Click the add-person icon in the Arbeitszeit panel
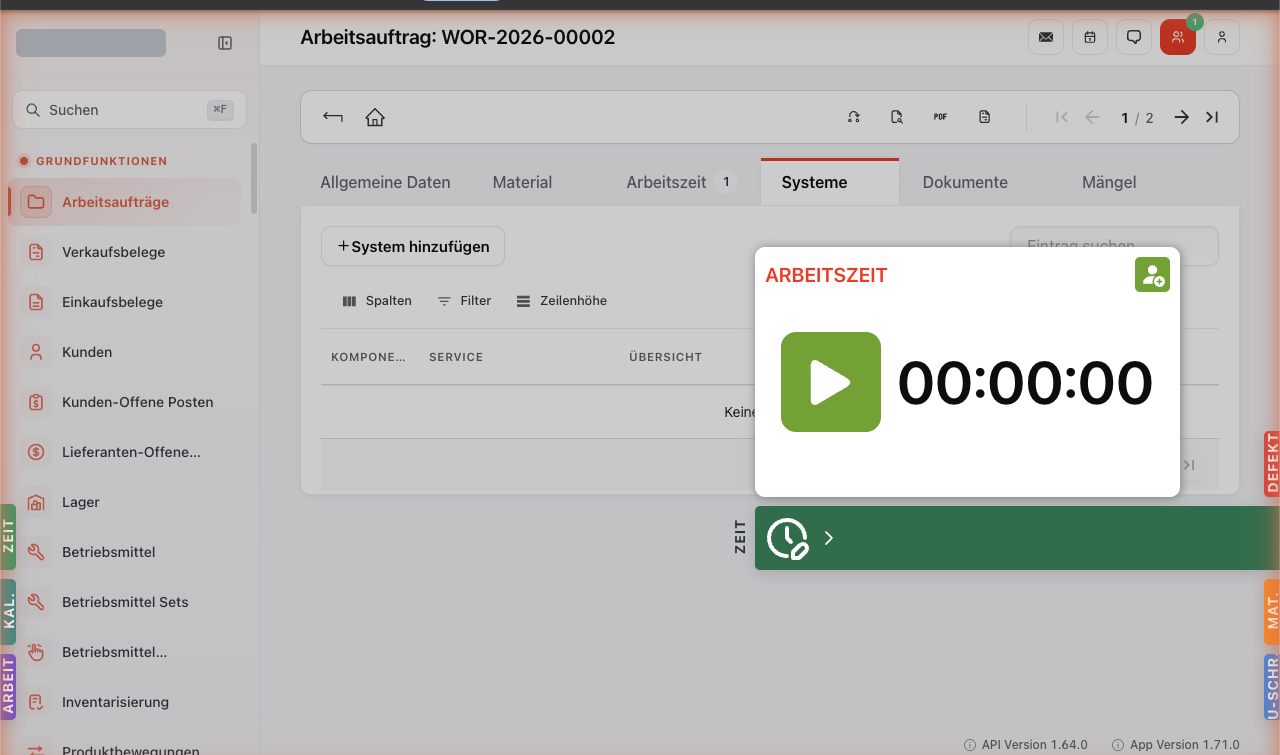Viewport: 1280px width, 755px height. pos(1152,275)
